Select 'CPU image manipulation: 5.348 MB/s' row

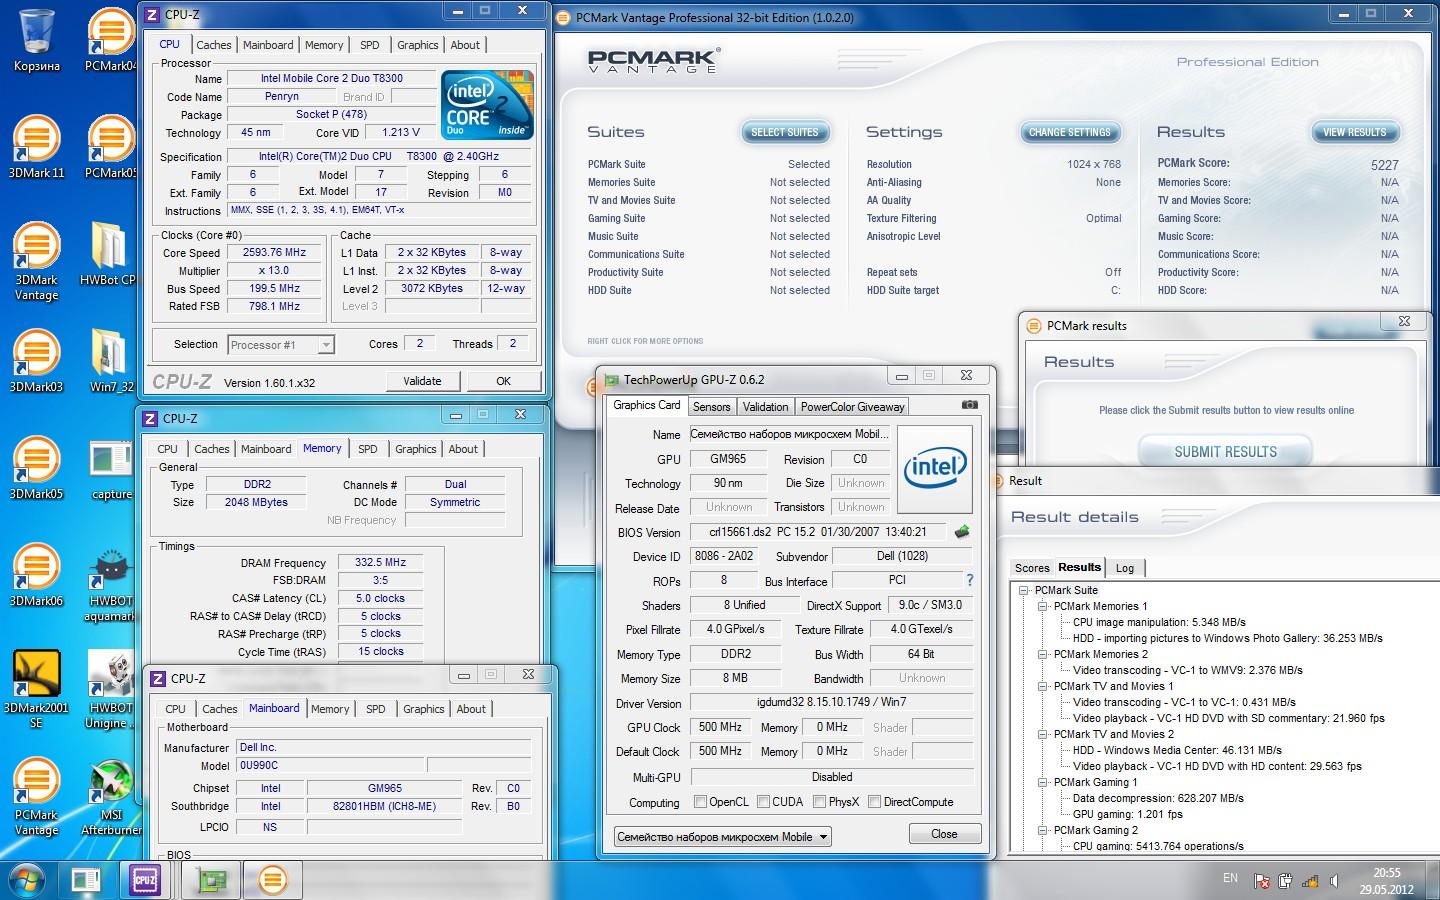(x=1159, y=622)
